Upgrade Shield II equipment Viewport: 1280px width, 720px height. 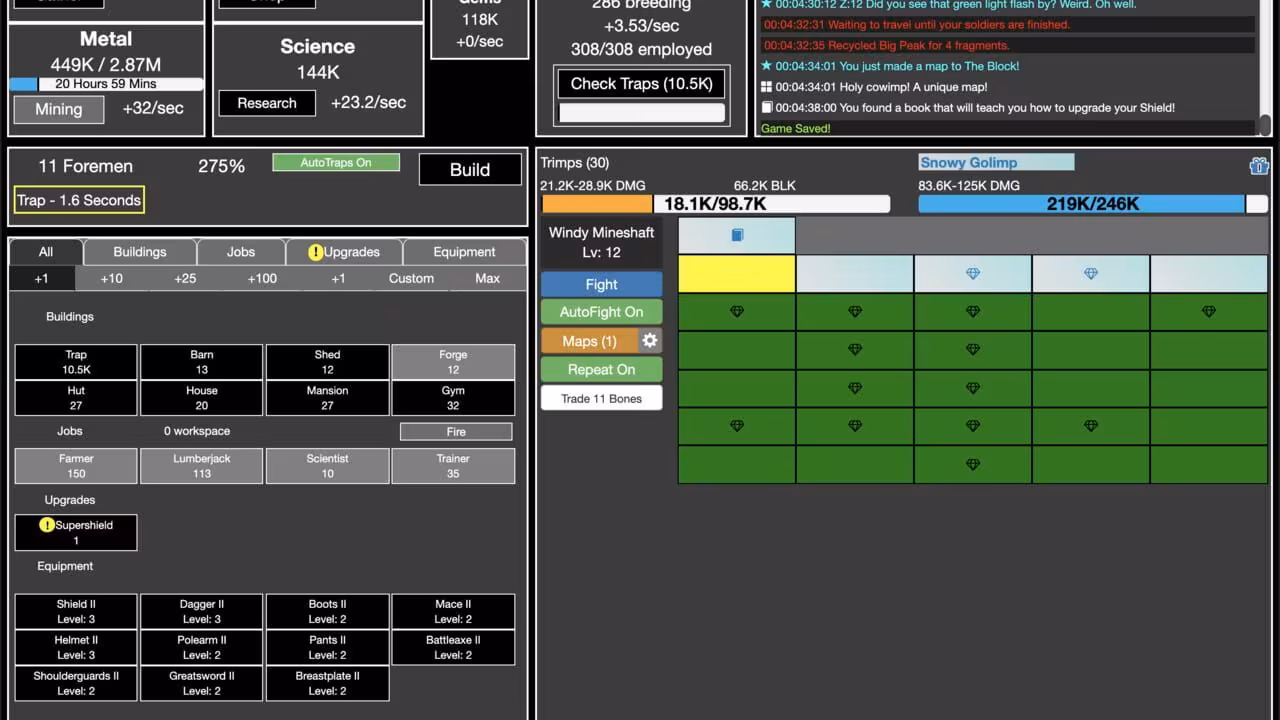76,611
